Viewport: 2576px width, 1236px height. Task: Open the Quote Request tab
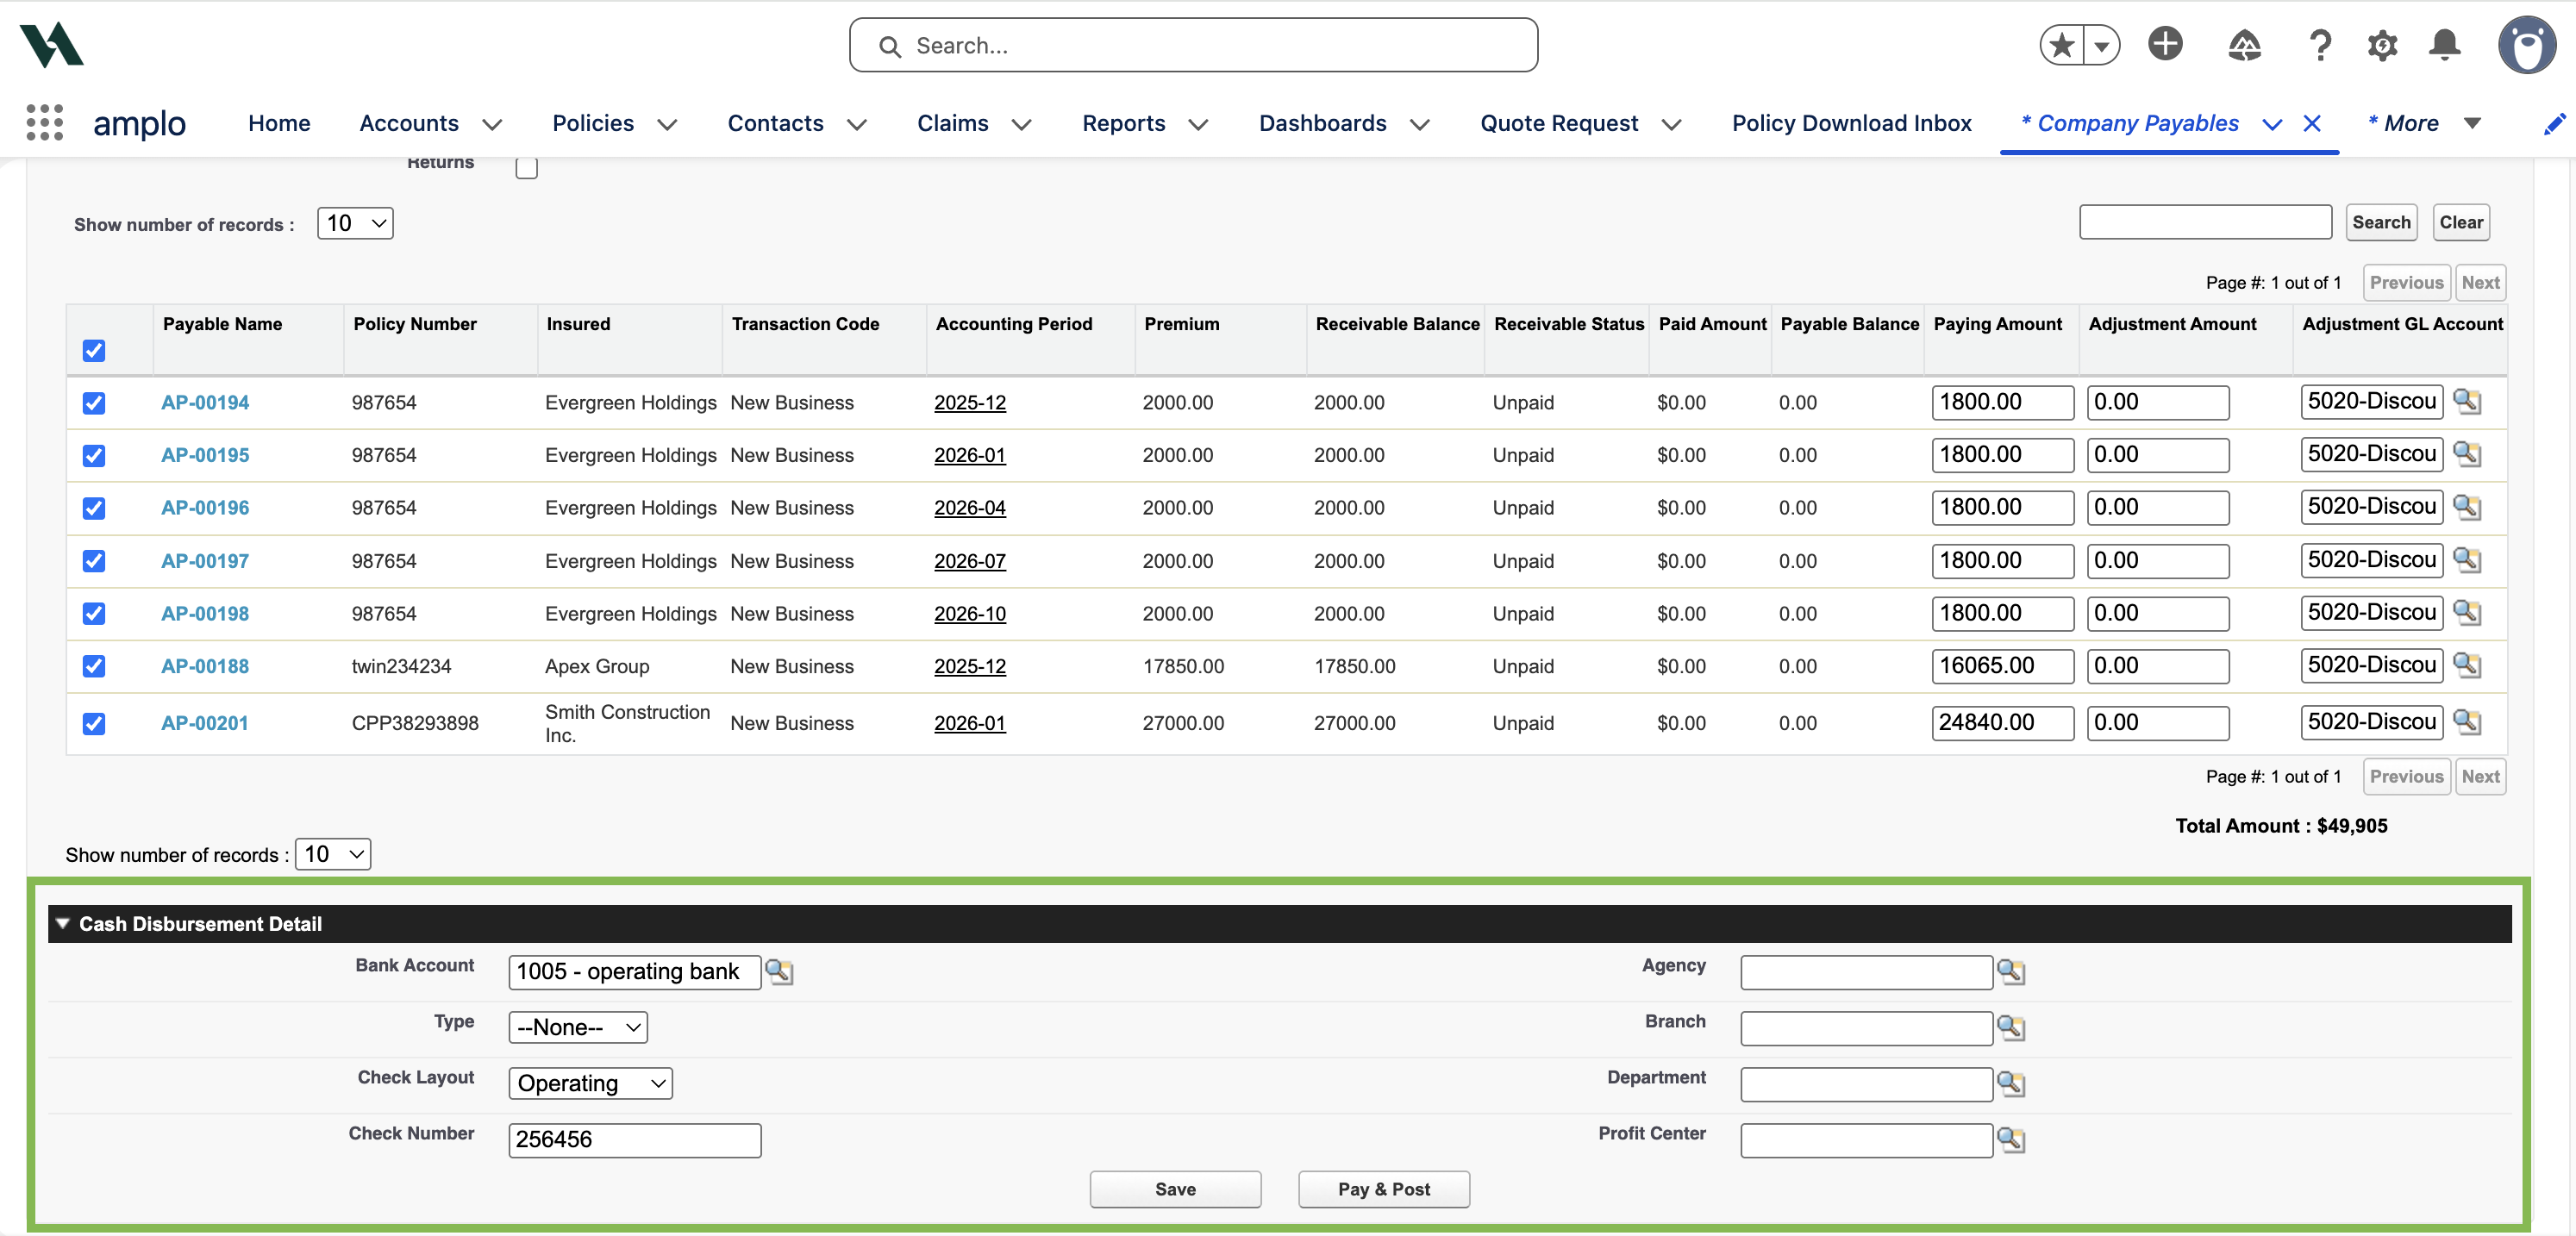(1559, 123)
